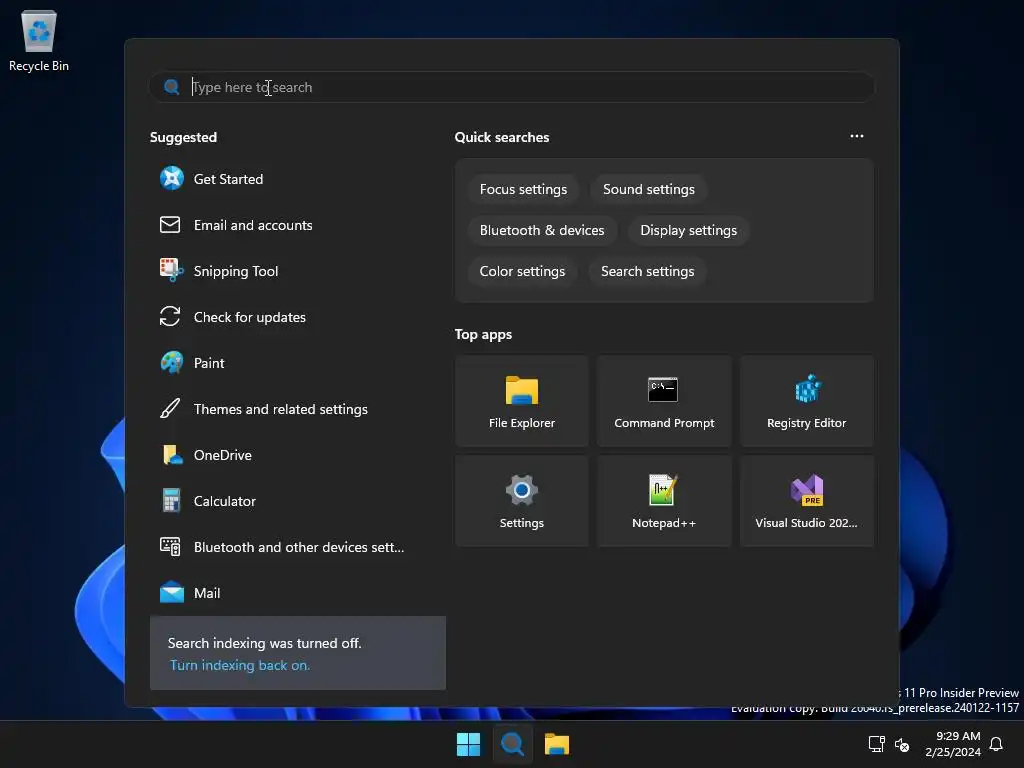Click Bluetooth and other devices sett... text
The image size is (1024, 768).
pyautogui.click(x=298, y=547)
